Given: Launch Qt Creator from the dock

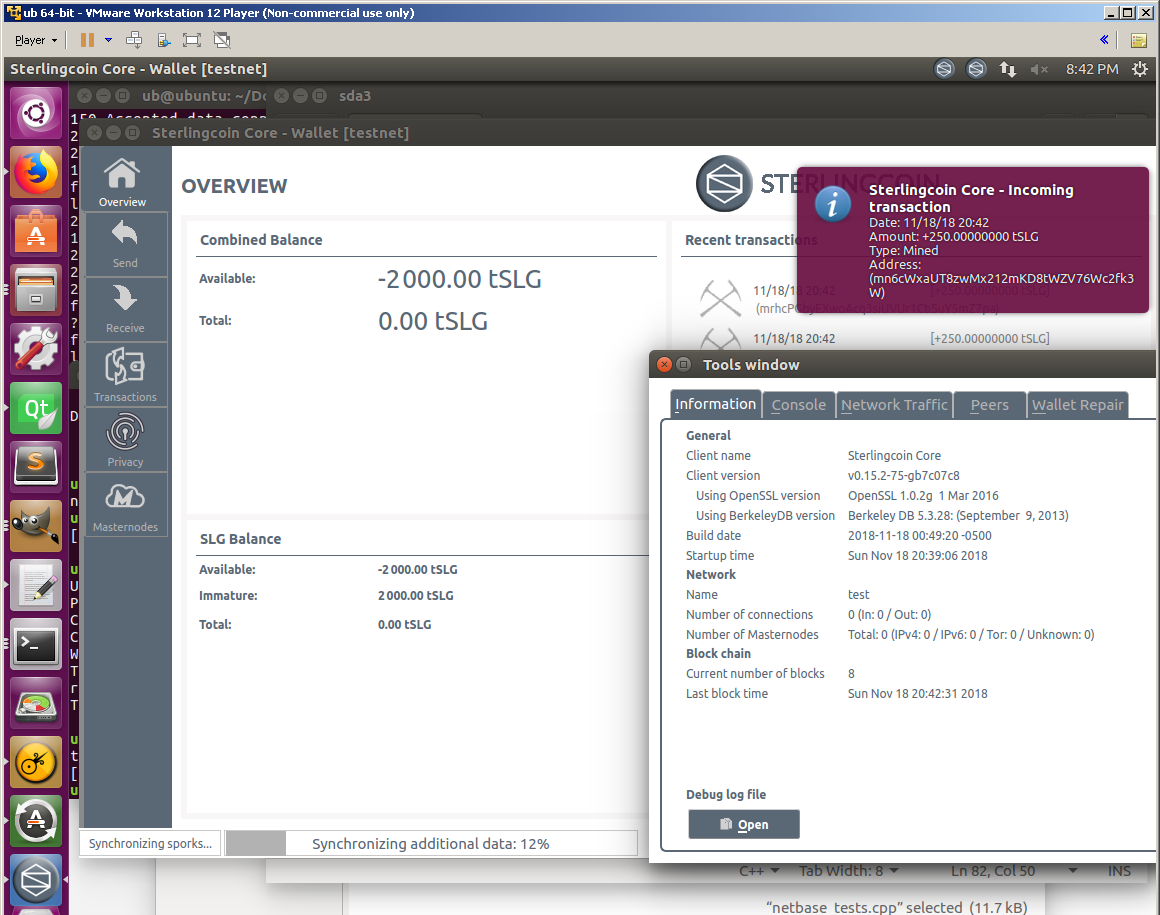Looking at the screenshot, I should 36,408.
